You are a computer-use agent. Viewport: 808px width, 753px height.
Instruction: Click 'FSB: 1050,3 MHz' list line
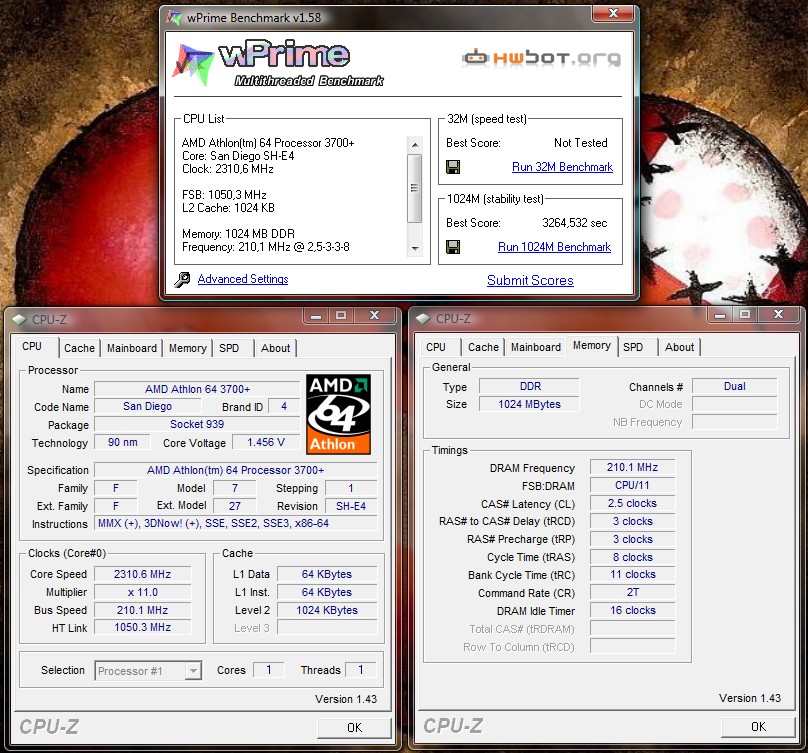[x=224, y=195]
